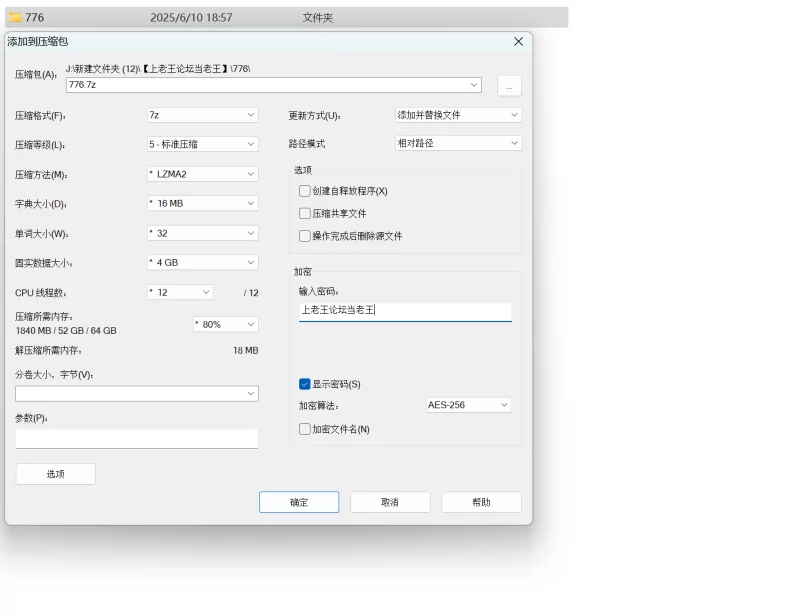Open the browse (...) button for the archive path
The width and height of the screenshot is (800, 616).
(509, 86)
